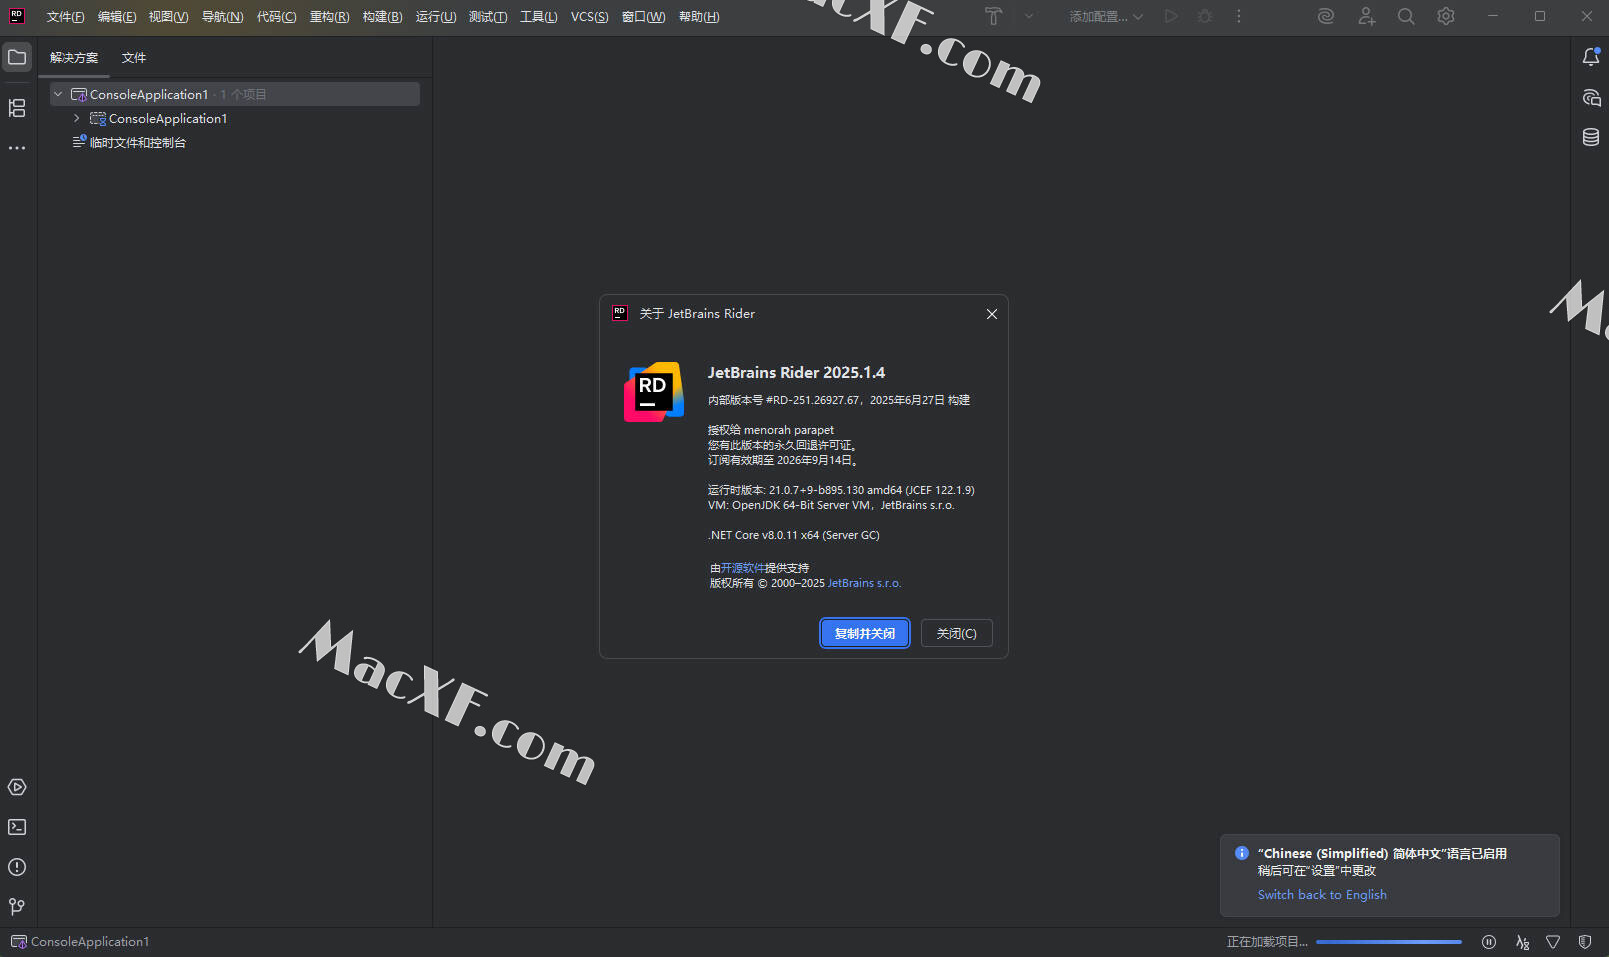The image size is (1609, 957).
Task: Click the shield status bar icon
Action: [1585, 942]
